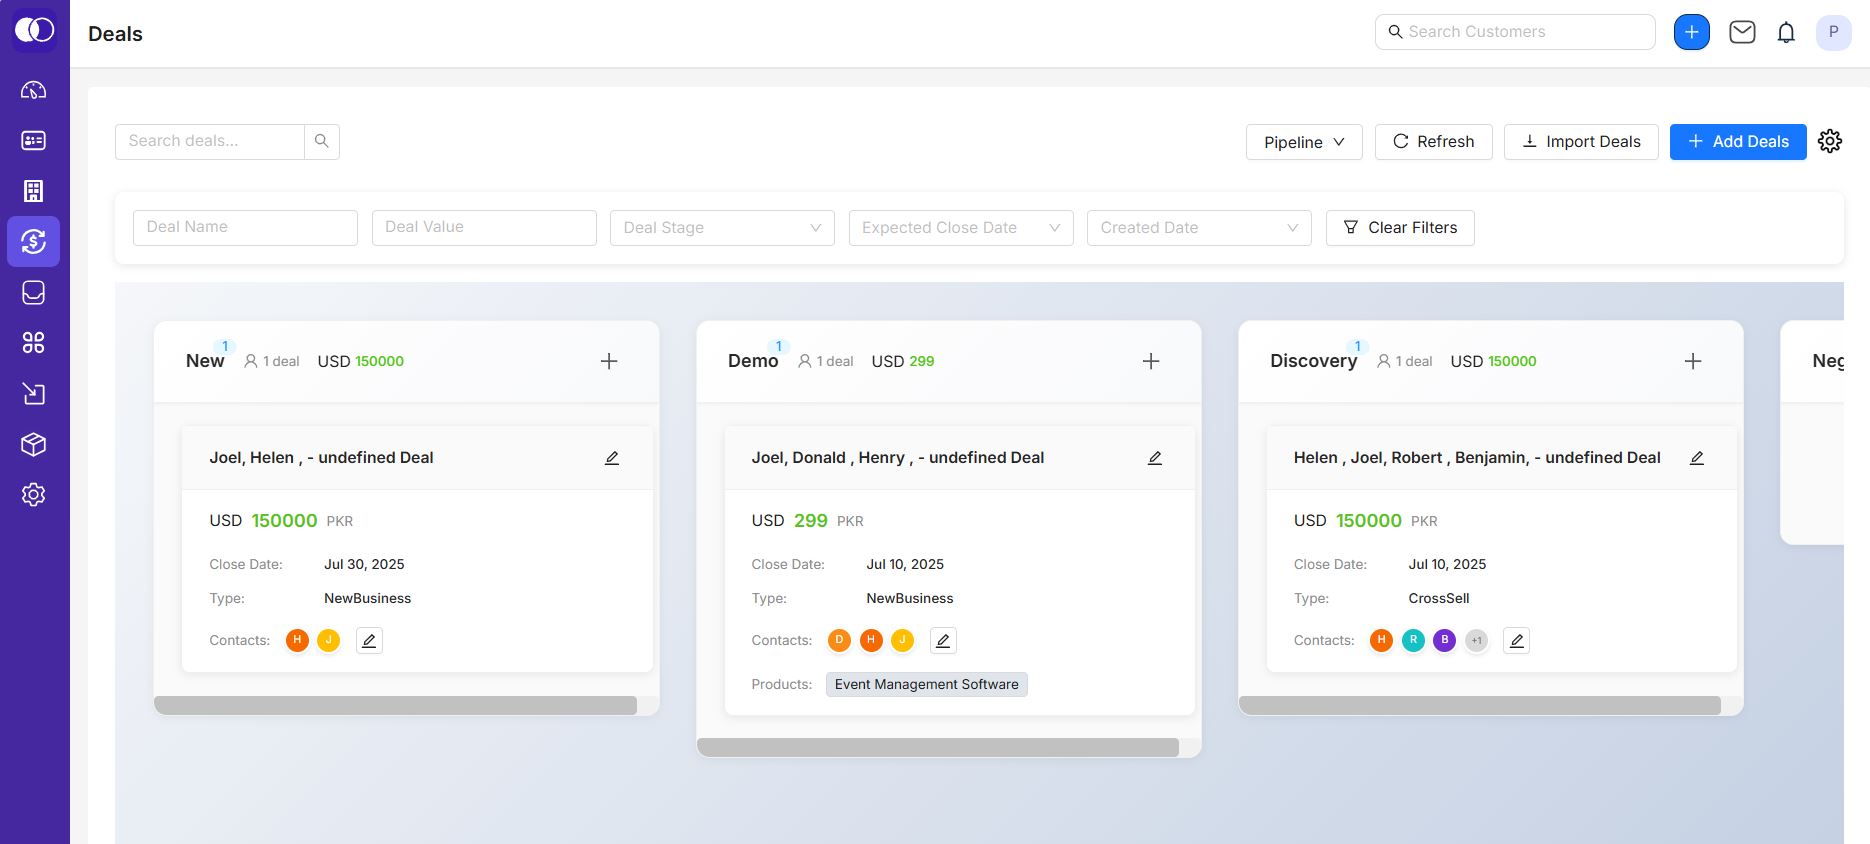The height and width of the screenshot is (844, 1870).
Task: Focus the Search deals field
Action: [210, 141]
